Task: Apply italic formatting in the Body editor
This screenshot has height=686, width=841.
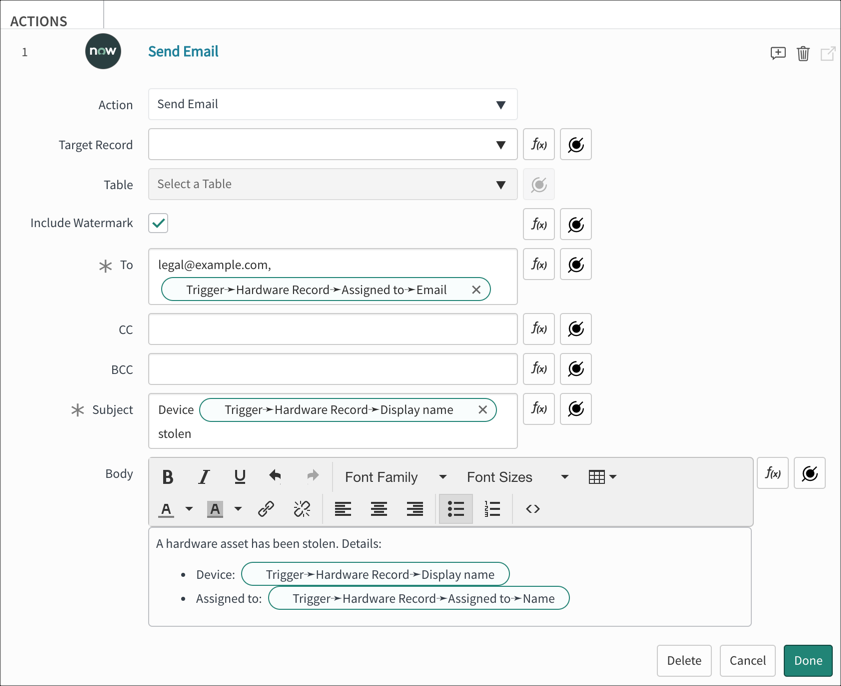Action: pos(203,477)
